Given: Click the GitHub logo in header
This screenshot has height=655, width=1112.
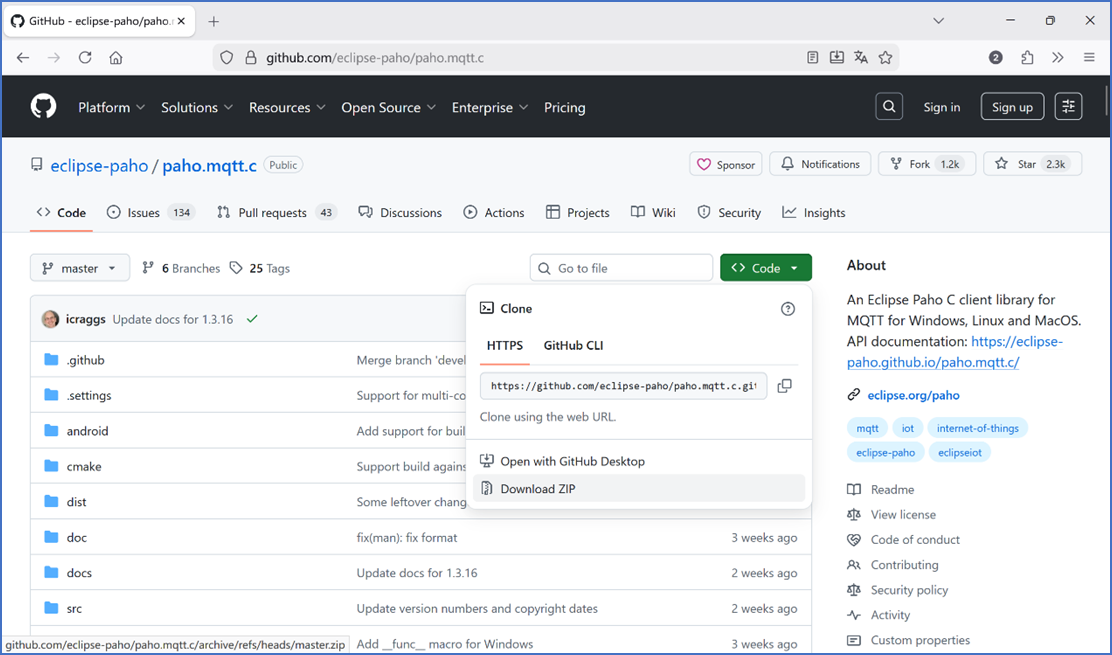Looking at the screenshot, I should pos(43,107).
